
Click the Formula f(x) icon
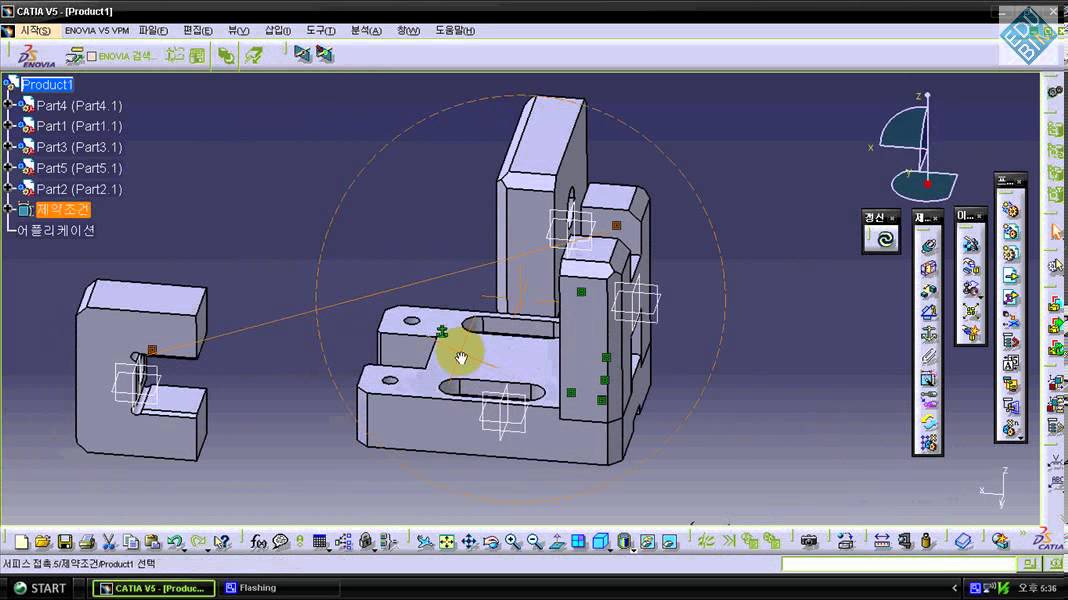(x=257, y=541)
